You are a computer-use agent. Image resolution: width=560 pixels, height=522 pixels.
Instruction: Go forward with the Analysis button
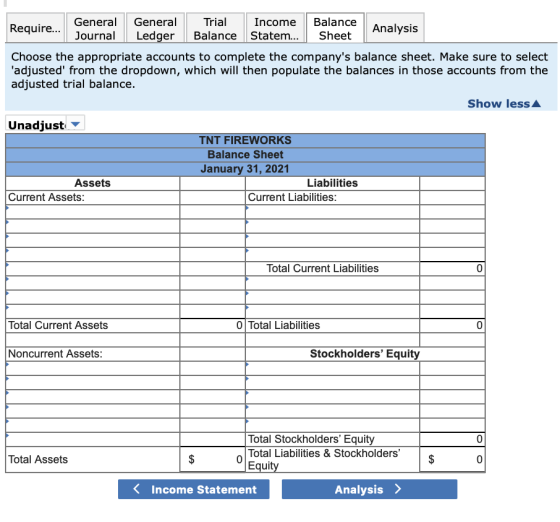(369, 489)
